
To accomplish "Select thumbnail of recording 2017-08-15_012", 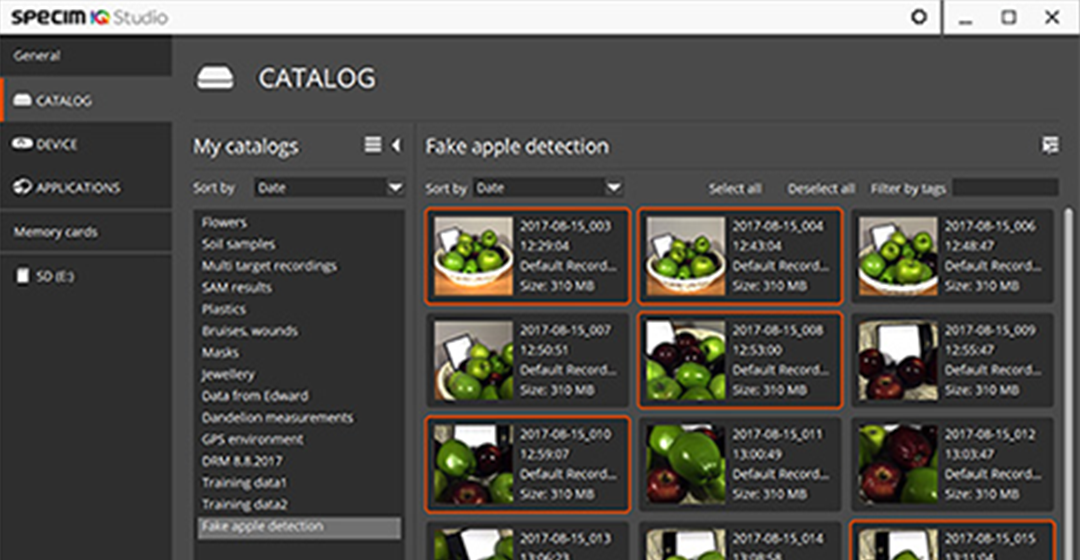I will [897, 464].
